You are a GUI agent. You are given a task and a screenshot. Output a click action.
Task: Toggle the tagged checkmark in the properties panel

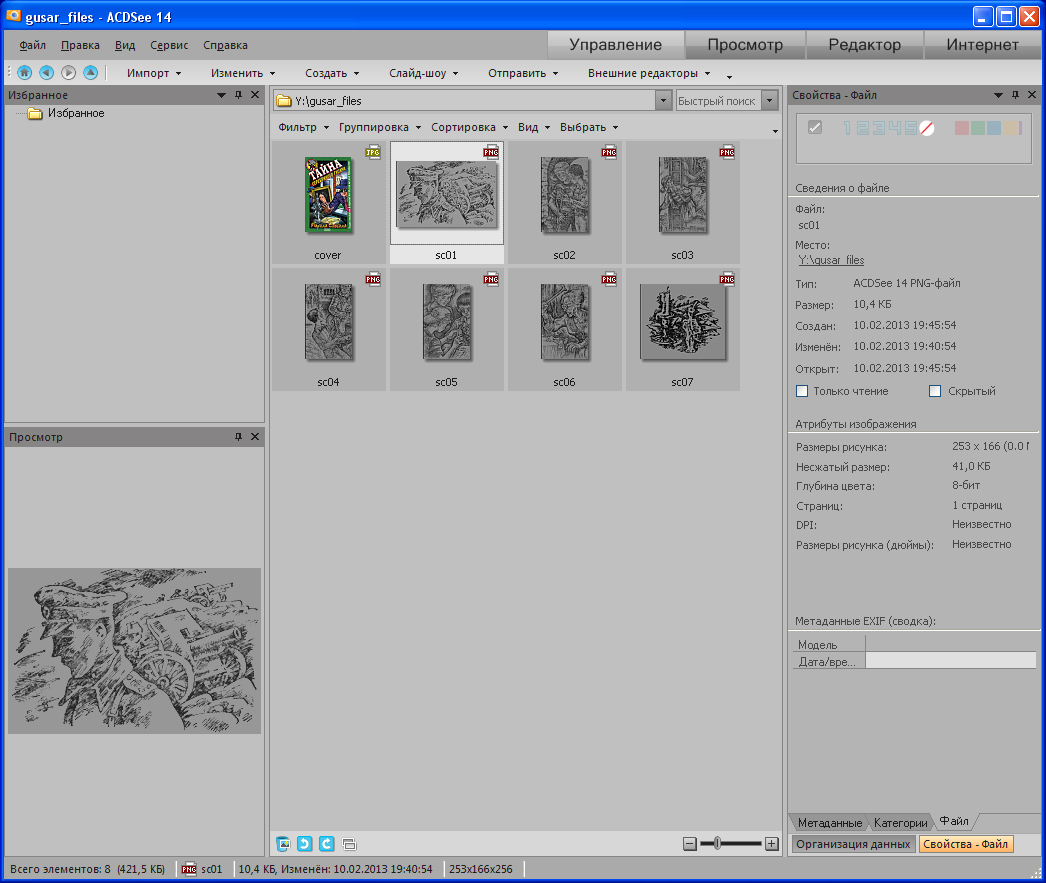tap(814, 128)
